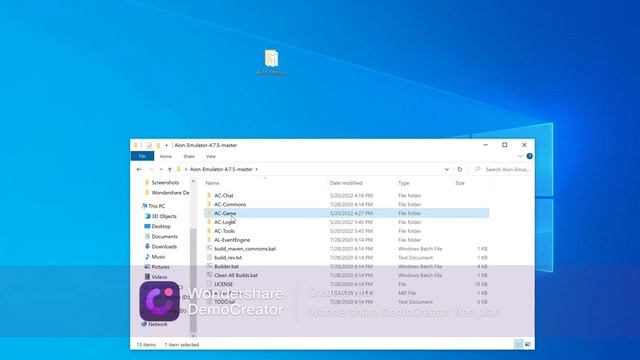Click the AC-Game date modified cell
This screenshot has width=640, height=360.
tap(351, 213)
